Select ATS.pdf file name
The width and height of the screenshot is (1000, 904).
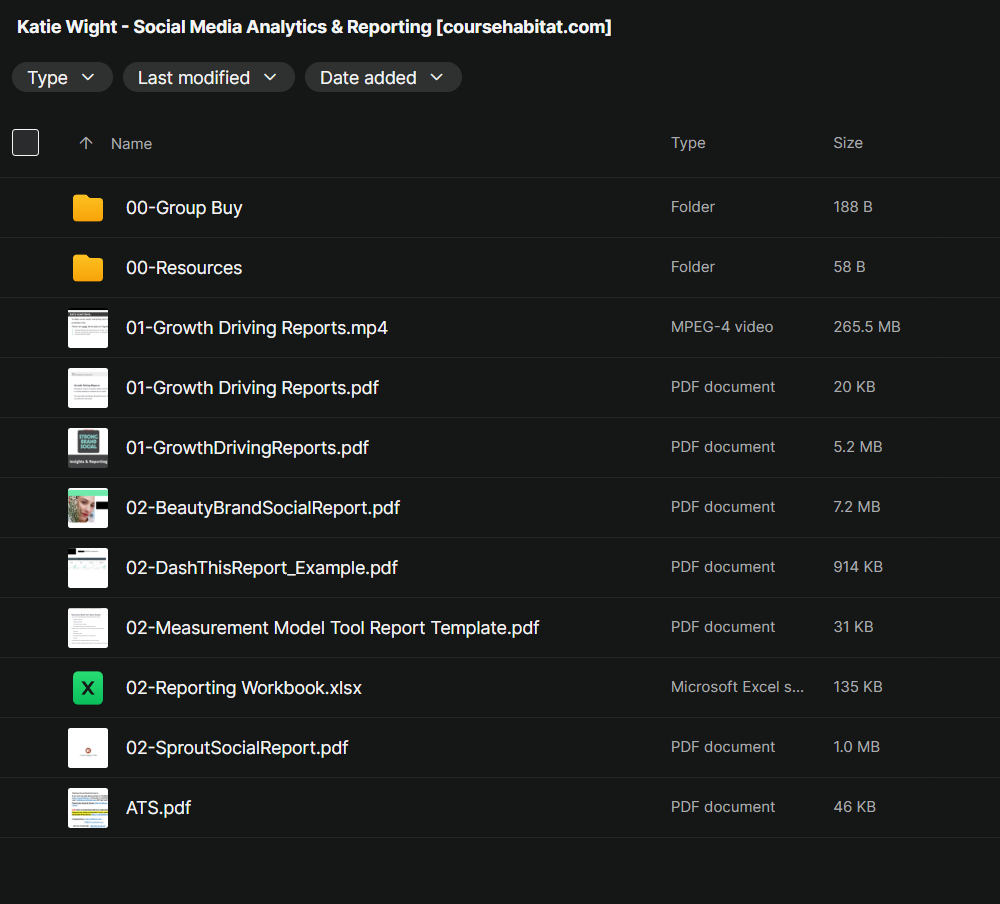tap(159, 808)
